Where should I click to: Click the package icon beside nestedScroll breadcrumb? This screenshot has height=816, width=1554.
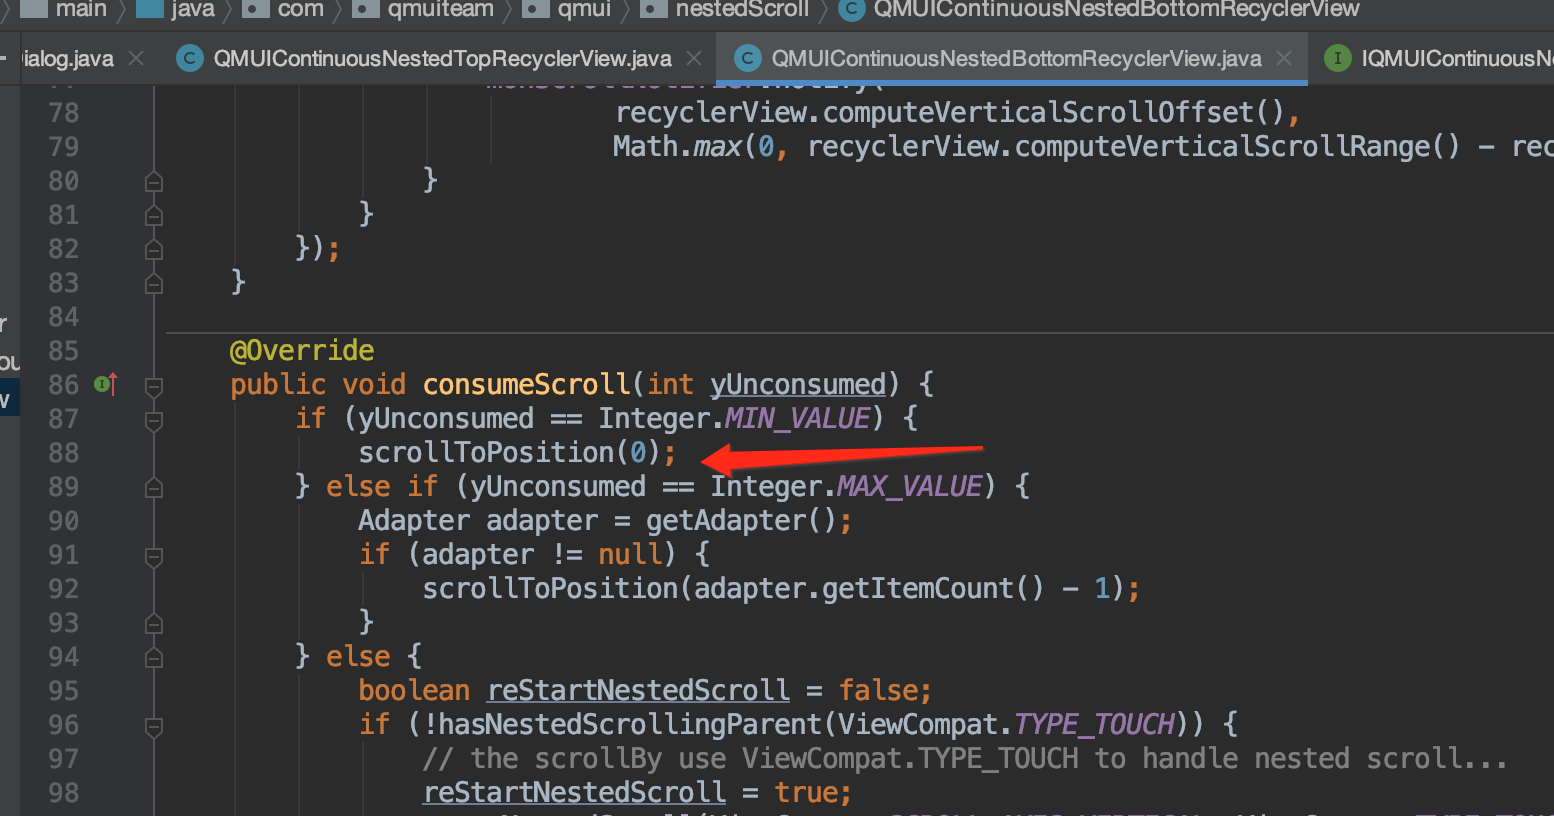(x=652, y=12)
